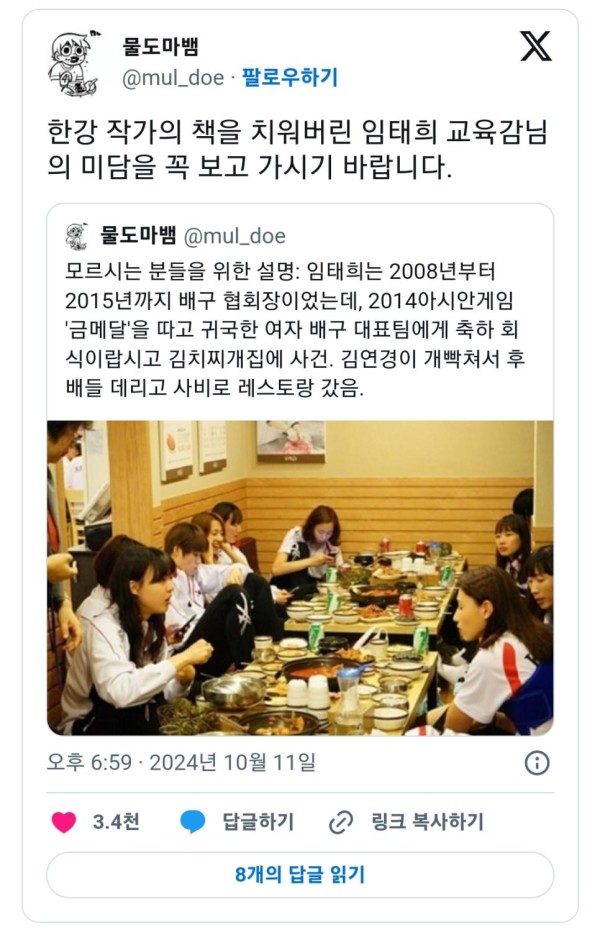
Task: Click the blue reply speech bubble icon
Action: (x=193, y=821)
